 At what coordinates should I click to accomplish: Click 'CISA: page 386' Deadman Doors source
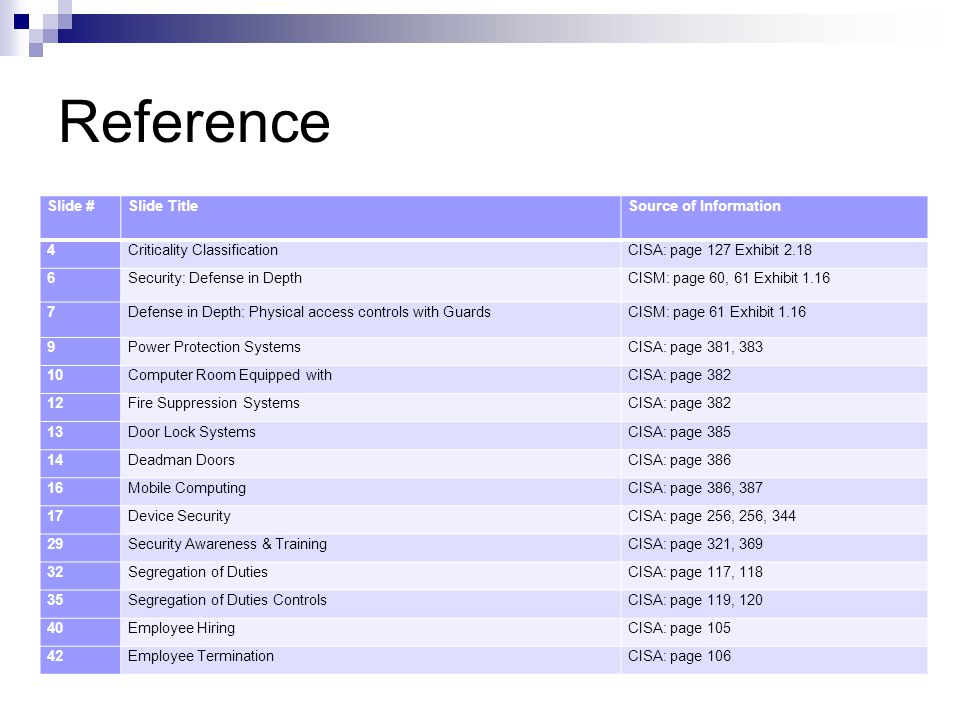pyautogui.click(x=774, y=463)
